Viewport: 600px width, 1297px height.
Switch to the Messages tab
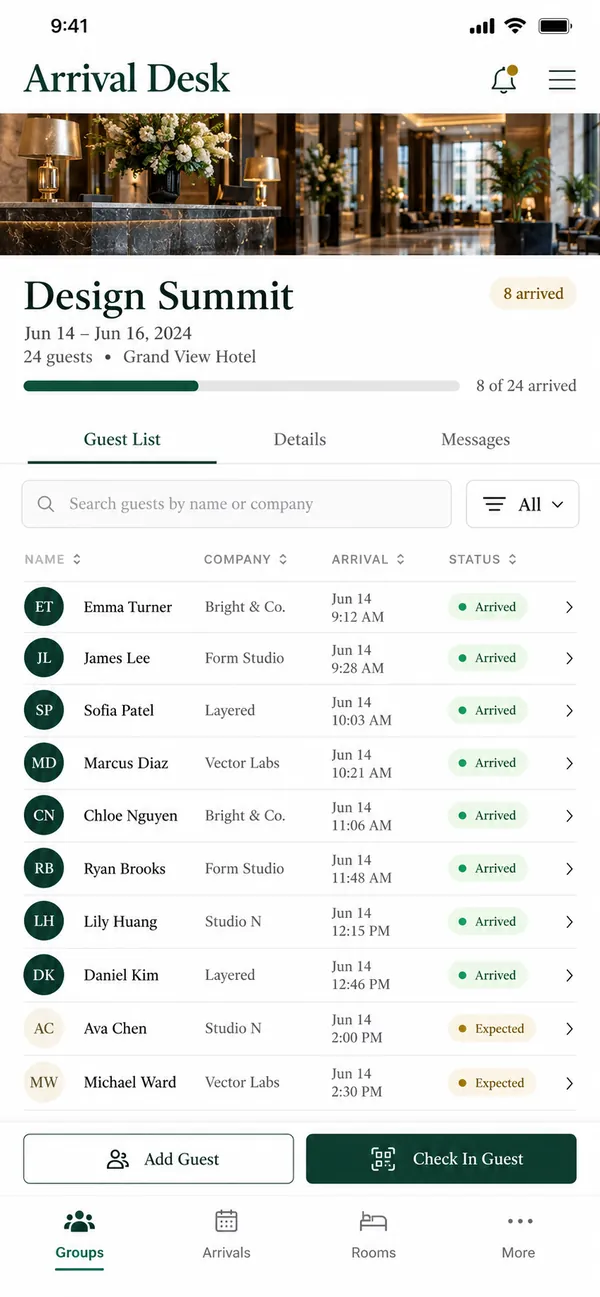coord(476,439)
